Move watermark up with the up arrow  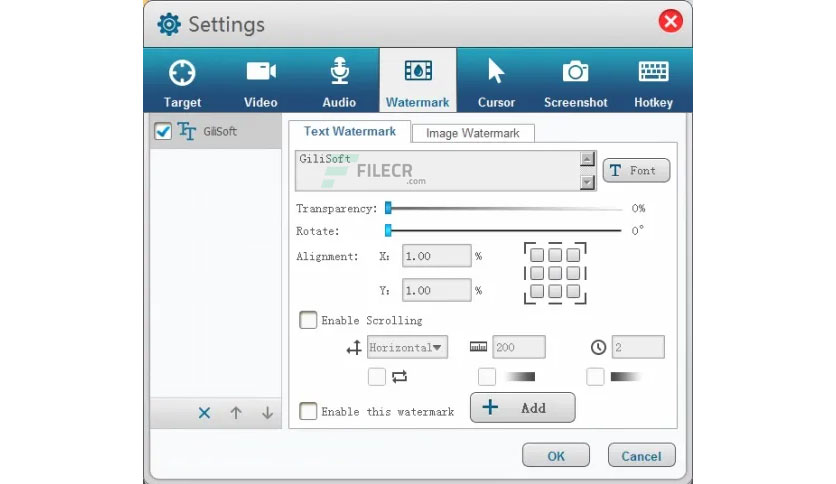click(x=236, y=413)
